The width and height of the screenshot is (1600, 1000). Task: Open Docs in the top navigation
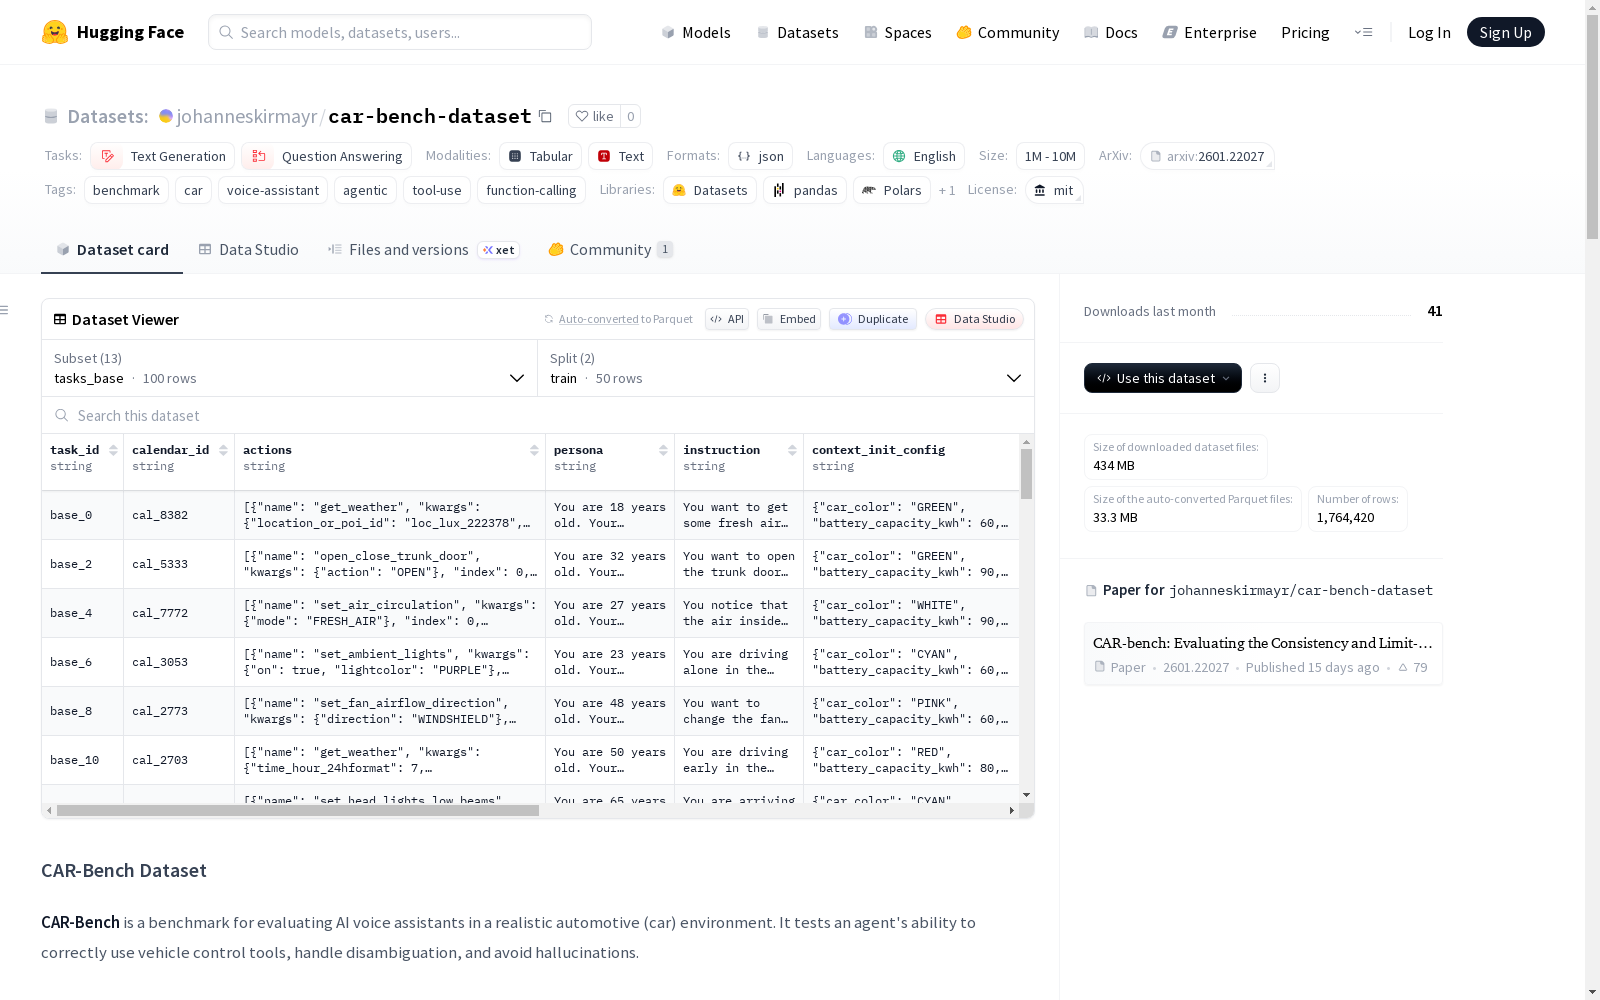point(1111,32)
